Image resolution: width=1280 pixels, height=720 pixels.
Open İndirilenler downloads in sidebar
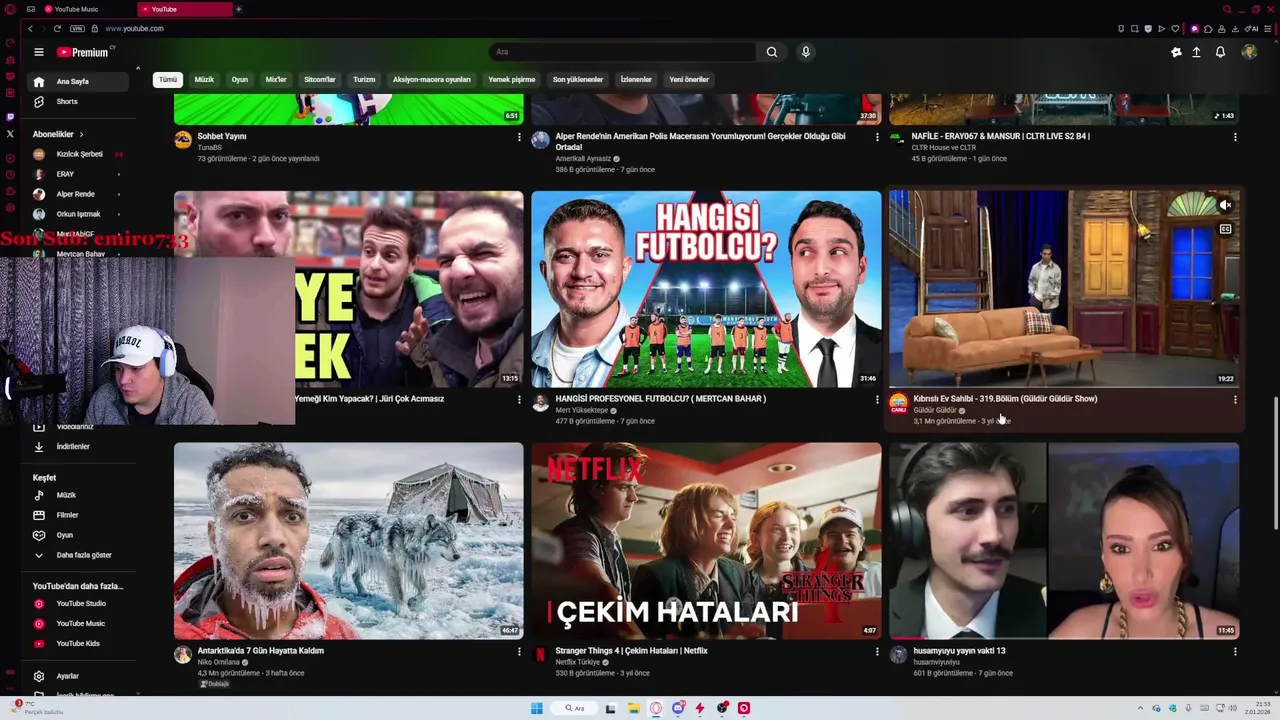pos(80,446)
